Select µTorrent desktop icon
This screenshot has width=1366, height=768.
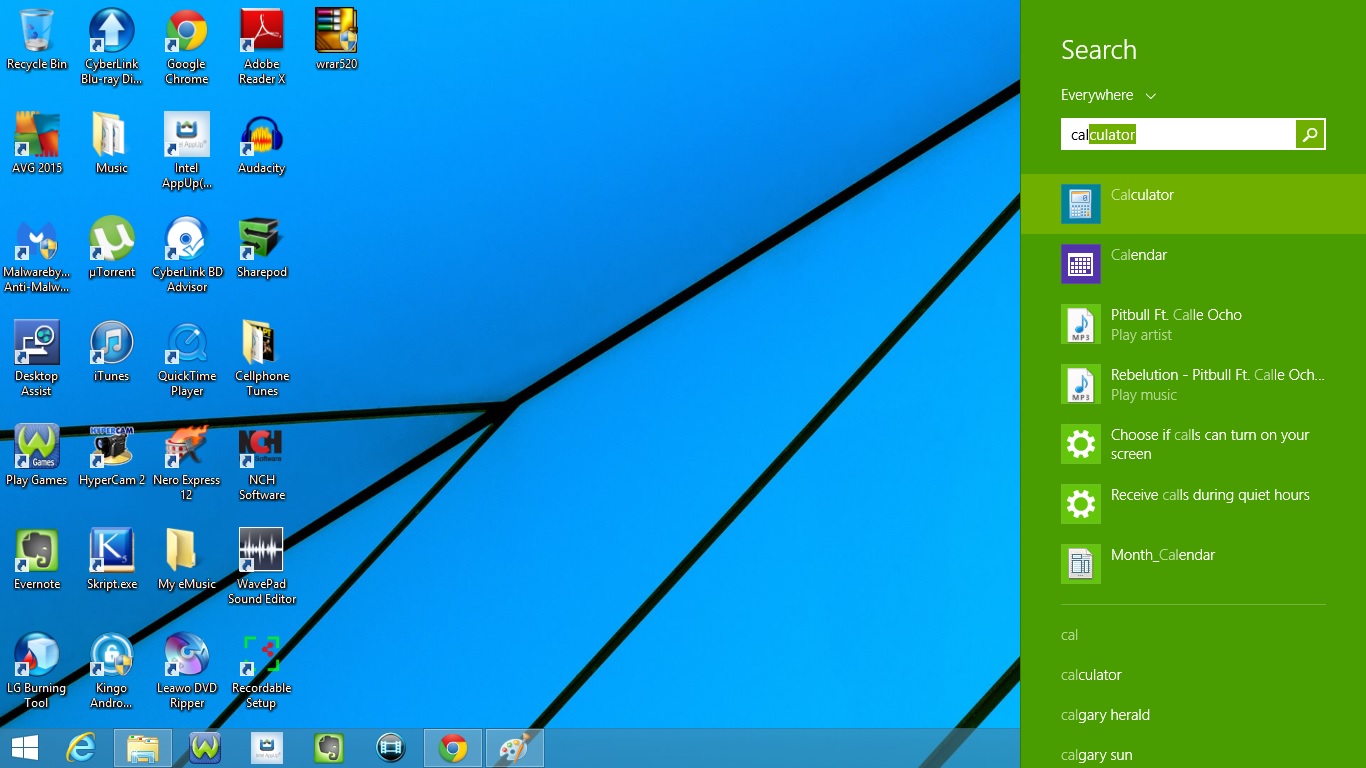112,247
